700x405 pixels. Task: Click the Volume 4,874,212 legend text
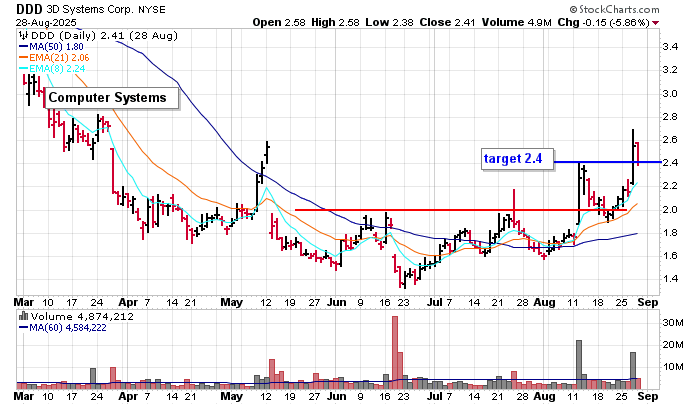[x=82, y=316]
